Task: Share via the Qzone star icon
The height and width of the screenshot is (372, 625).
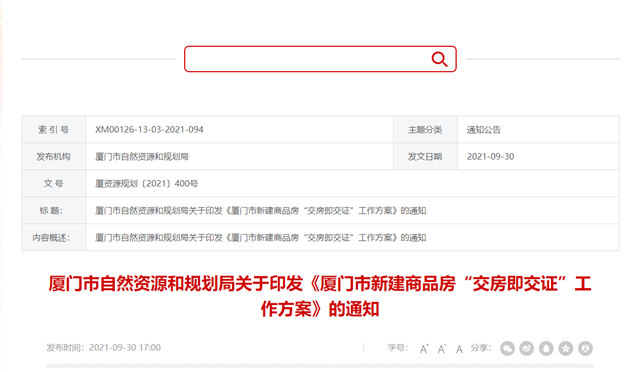Action: tap(566, 348)
